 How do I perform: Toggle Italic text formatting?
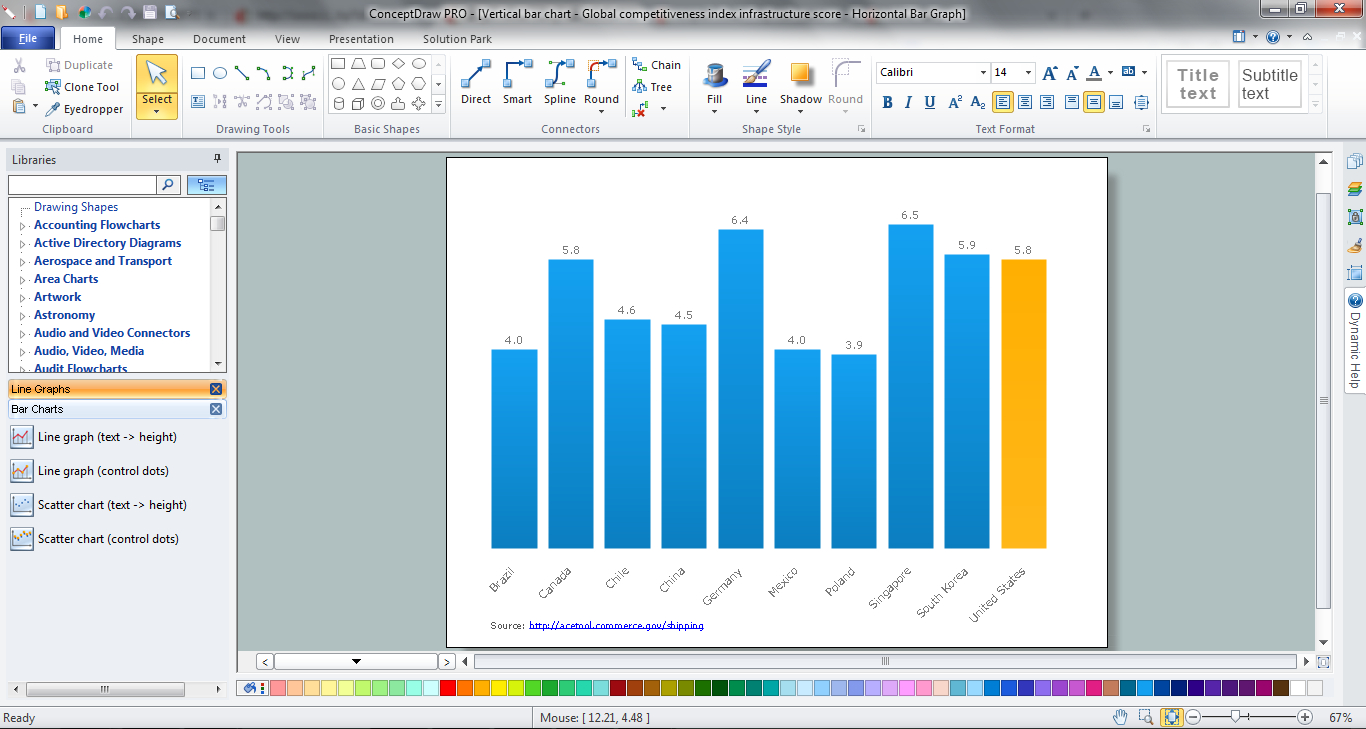pos(908,102)
